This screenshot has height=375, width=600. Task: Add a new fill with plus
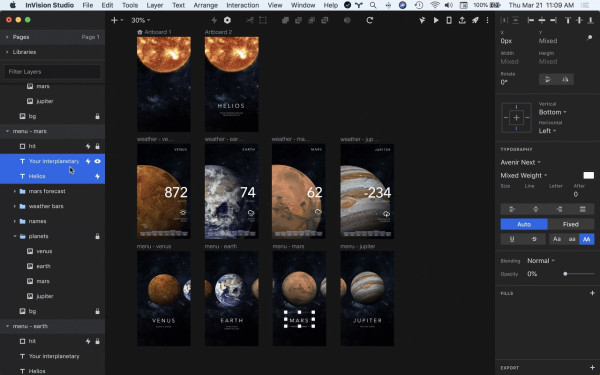tap(592, 293)
